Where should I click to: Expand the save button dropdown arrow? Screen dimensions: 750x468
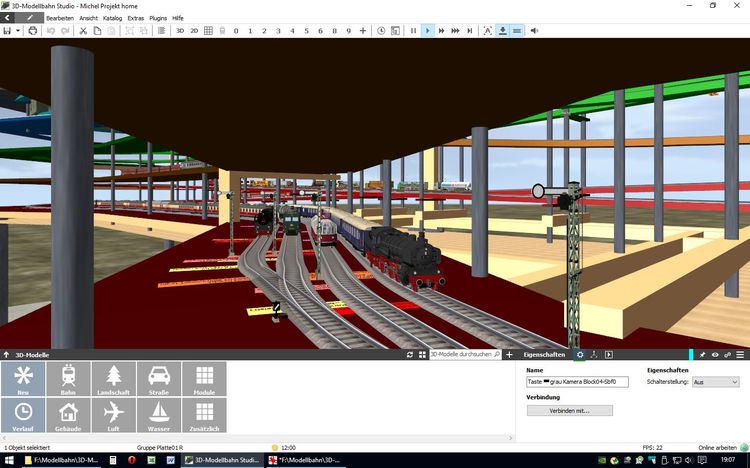click(18, 31)
